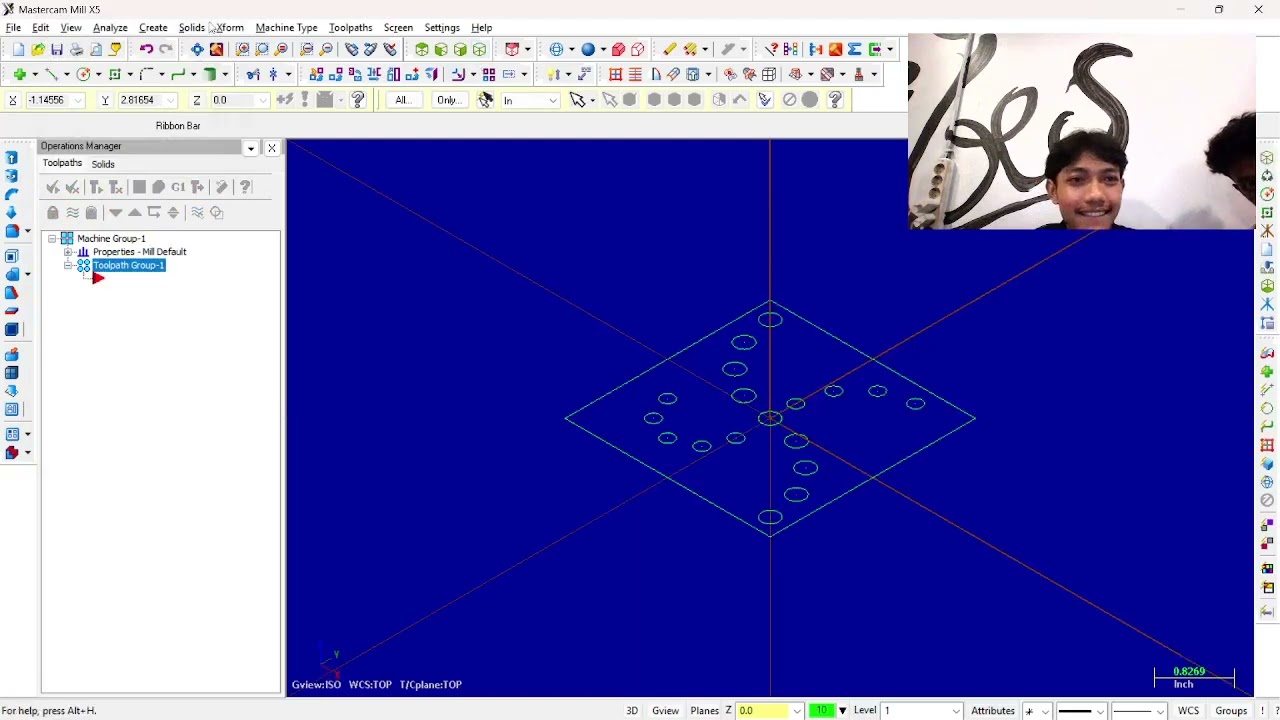Click the Attributes button in status bar
Screen dimensions: 1280x720
(x=993, y=711)
